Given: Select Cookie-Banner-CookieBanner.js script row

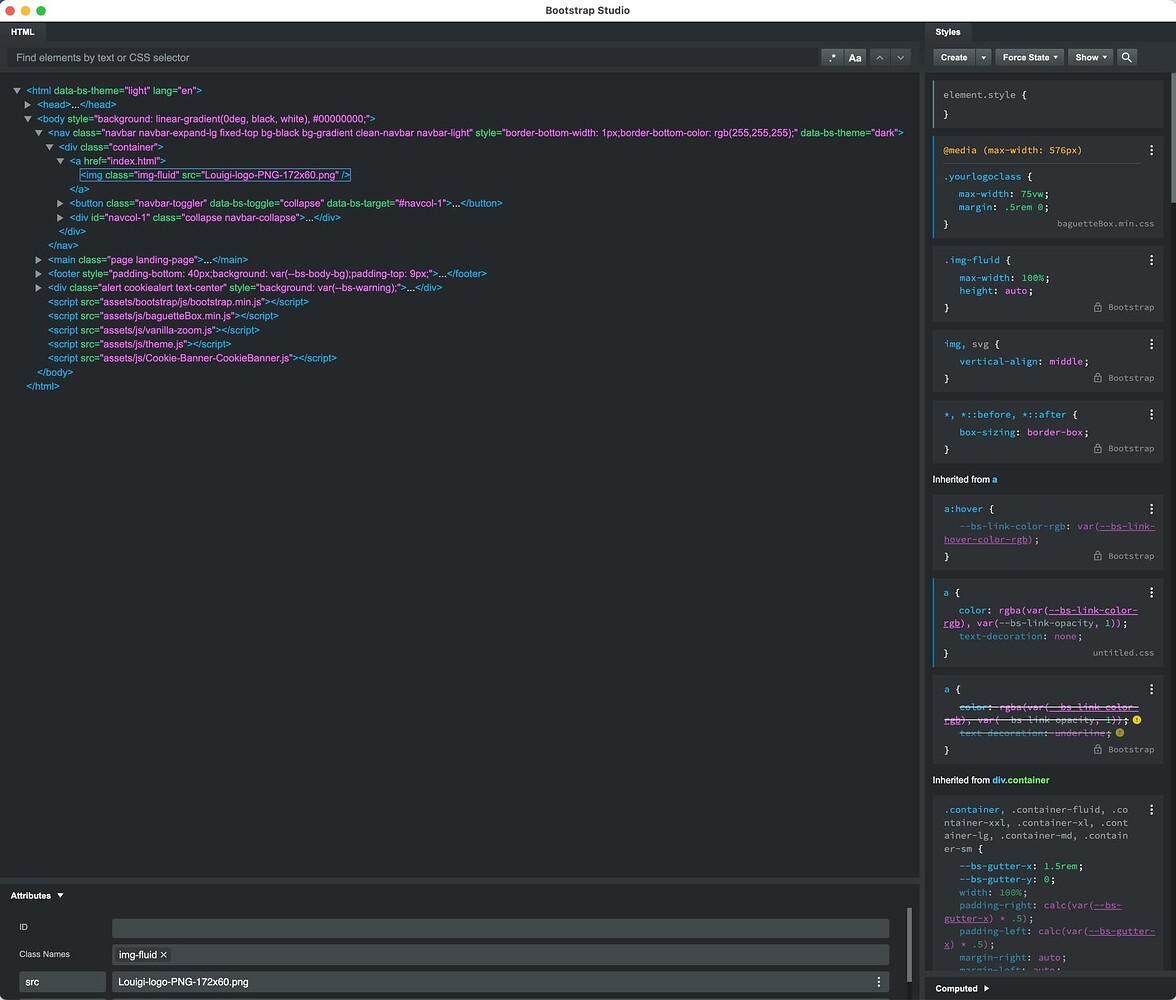Looking at the screenshot, I should pyautogui.click(x=192, y=359).
